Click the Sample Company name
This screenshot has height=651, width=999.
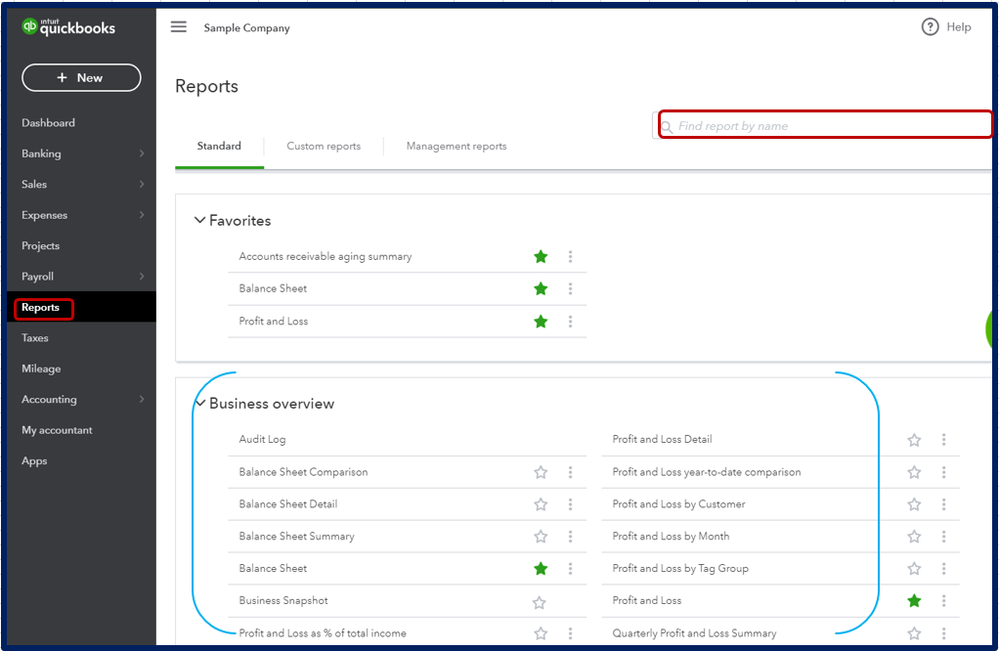247,28
